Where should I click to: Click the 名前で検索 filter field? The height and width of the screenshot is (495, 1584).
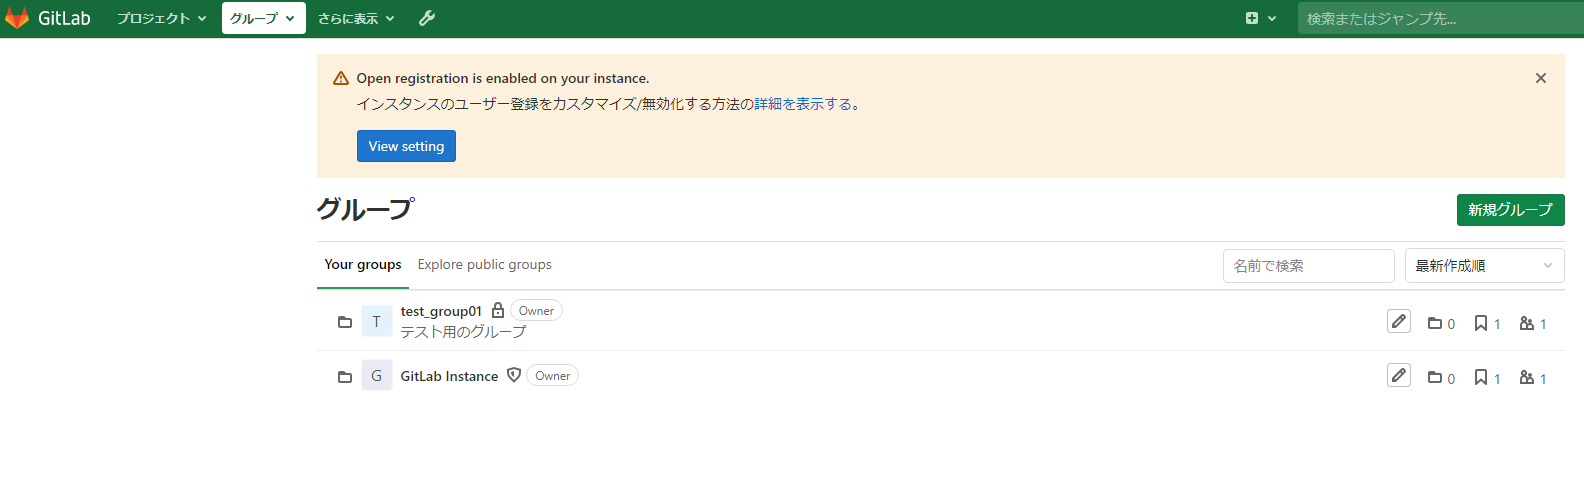[x=1308, y=266]
